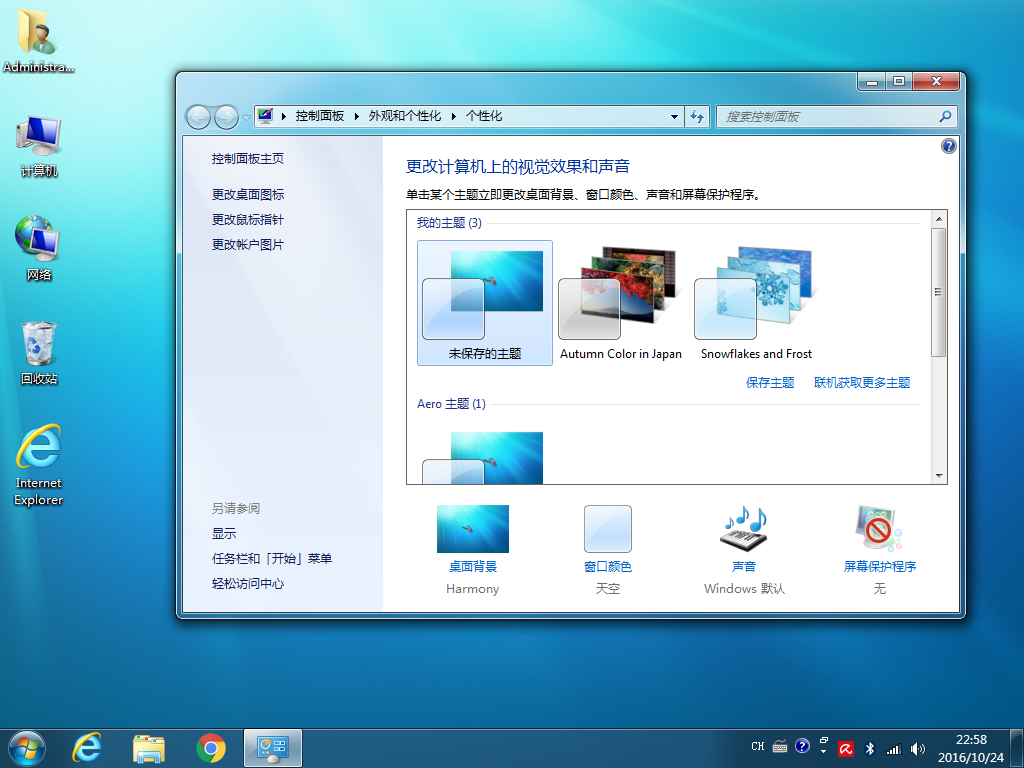The width and height of the screenshot is (1024, 768).
Task: Click 保存主题 link
Action: (x=770, y=383)
